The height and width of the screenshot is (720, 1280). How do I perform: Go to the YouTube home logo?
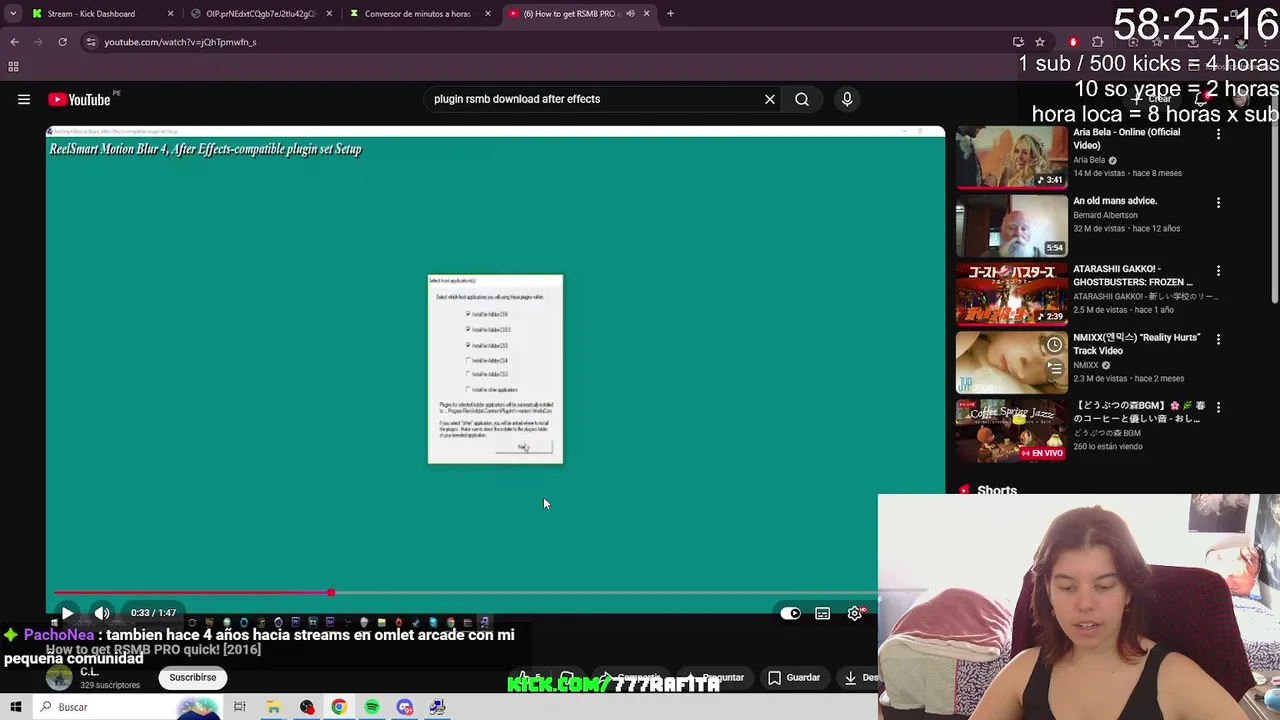pyautogui.click(x=79, y=99)
